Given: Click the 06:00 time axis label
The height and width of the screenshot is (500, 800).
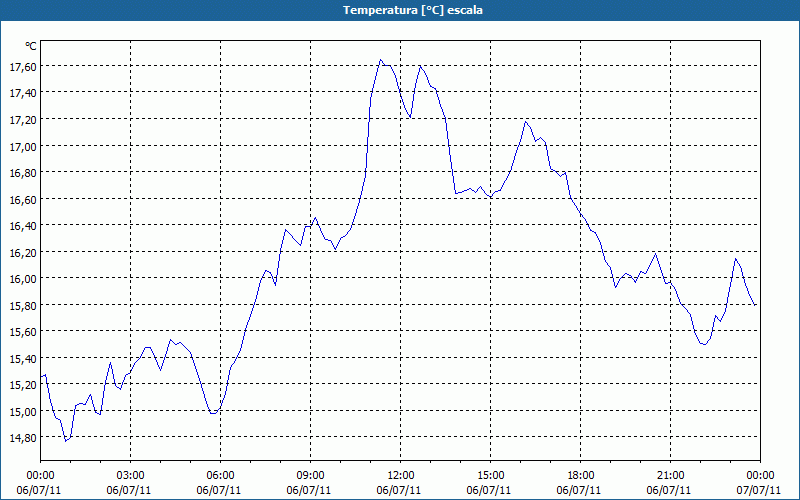Looking at the screenshot, I should [220, 476].
